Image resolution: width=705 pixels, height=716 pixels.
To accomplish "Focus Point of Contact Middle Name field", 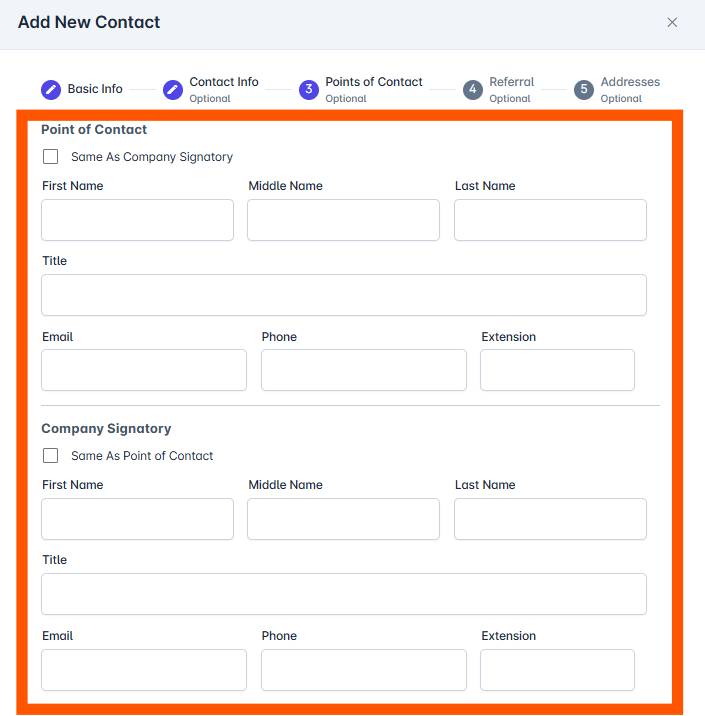I will click(x=343, y=220).
